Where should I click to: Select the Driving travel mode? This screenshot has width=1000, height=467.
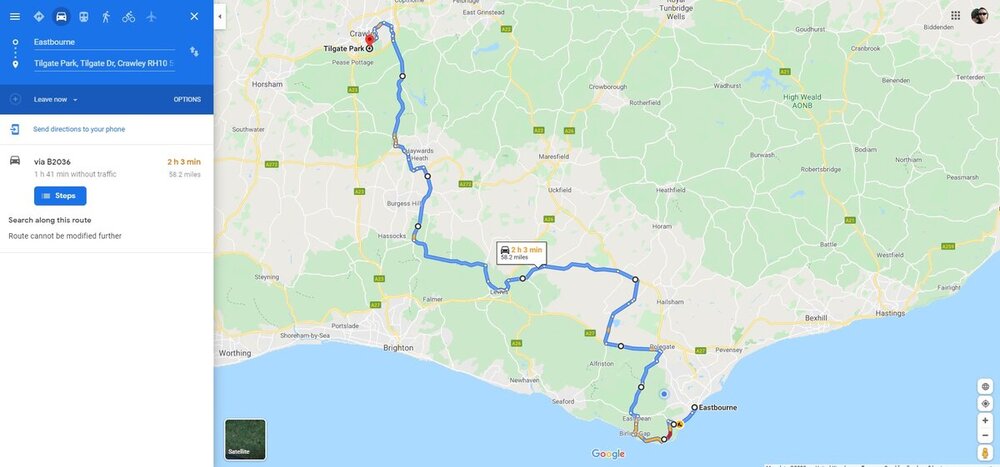pyautogui.click(x=61, y=17)
